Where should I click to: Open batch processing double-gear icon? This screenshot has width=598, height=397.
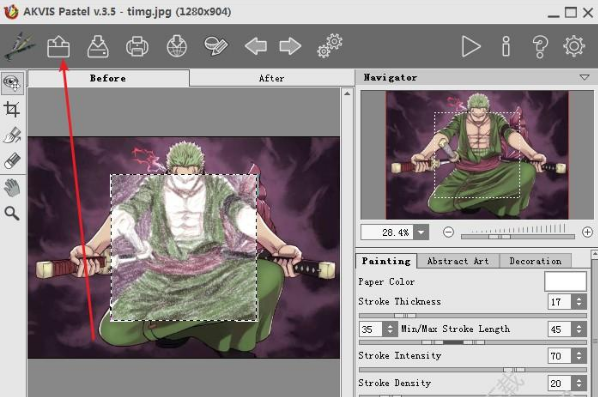[330, 46]
